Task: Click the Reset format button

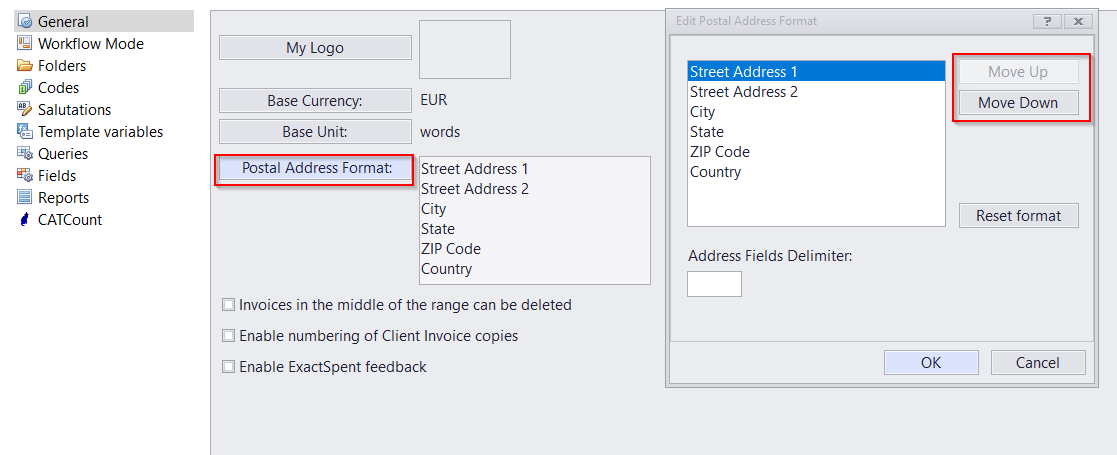Action: point(1018,216)
